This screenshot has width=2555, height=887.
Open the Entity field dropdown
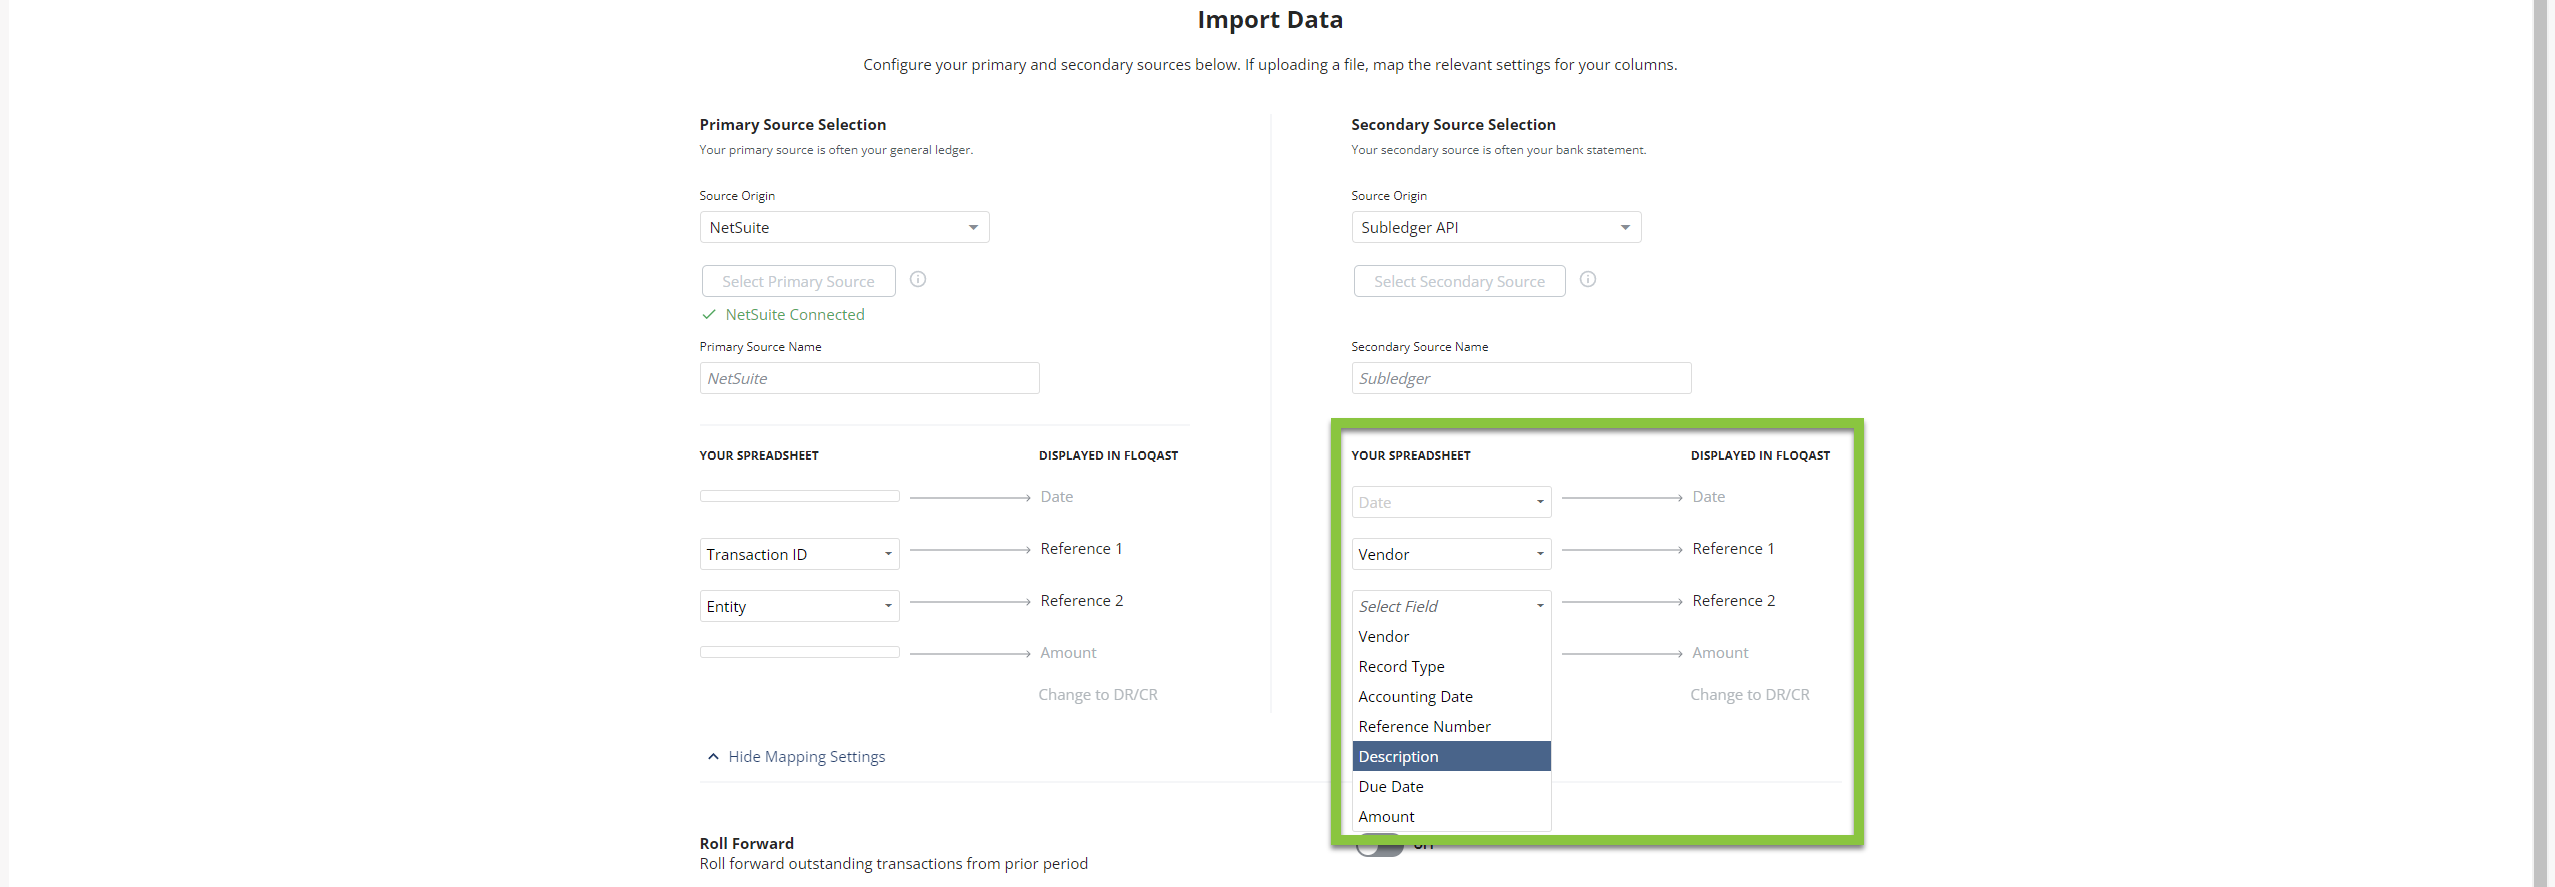[x=798, y=607]
